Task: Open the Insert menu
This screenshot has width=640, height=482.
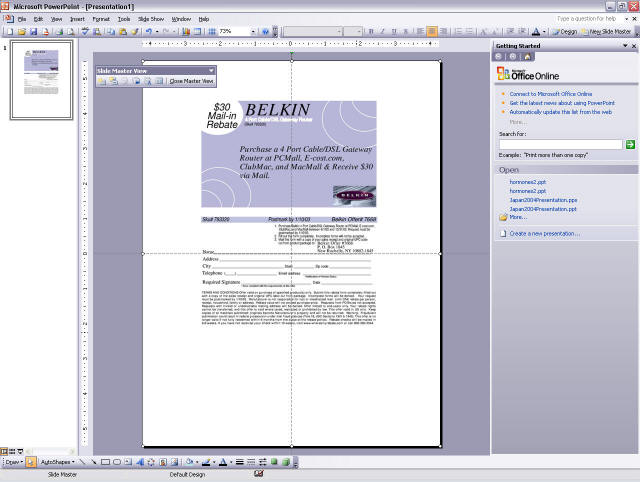Action: click(77, 19)
